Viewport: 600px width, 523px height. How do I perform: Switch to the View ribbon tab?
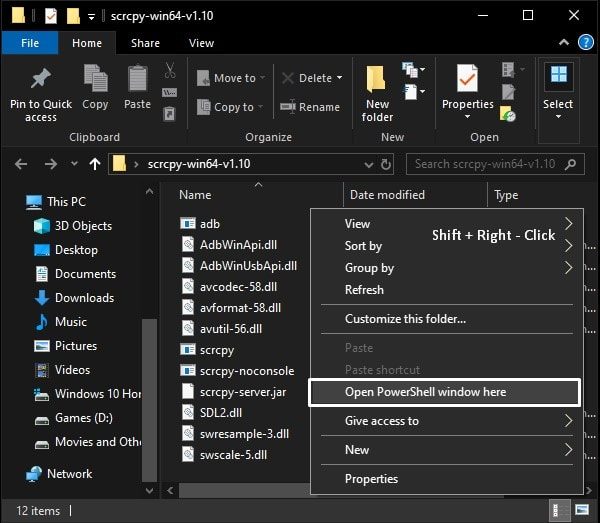(x=201, y=43)
